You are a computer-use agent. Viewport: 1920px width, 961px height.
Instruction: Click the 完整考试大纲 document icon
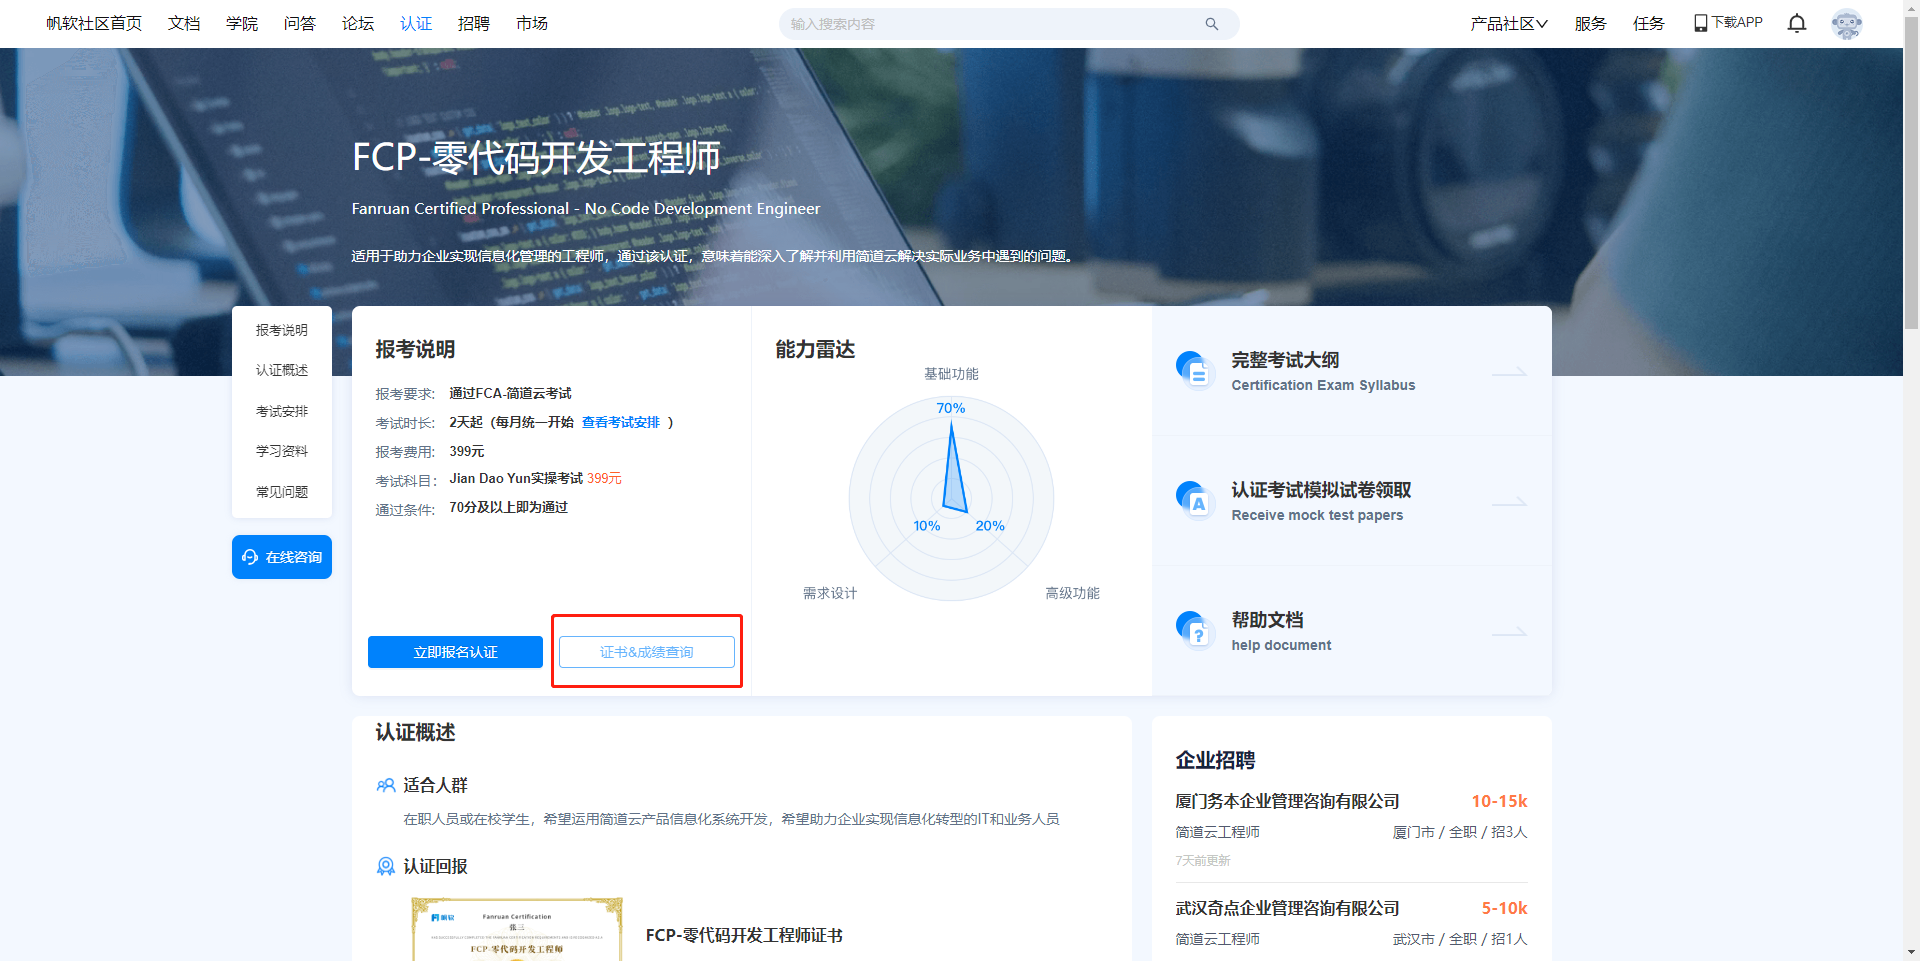(1193, 369)
